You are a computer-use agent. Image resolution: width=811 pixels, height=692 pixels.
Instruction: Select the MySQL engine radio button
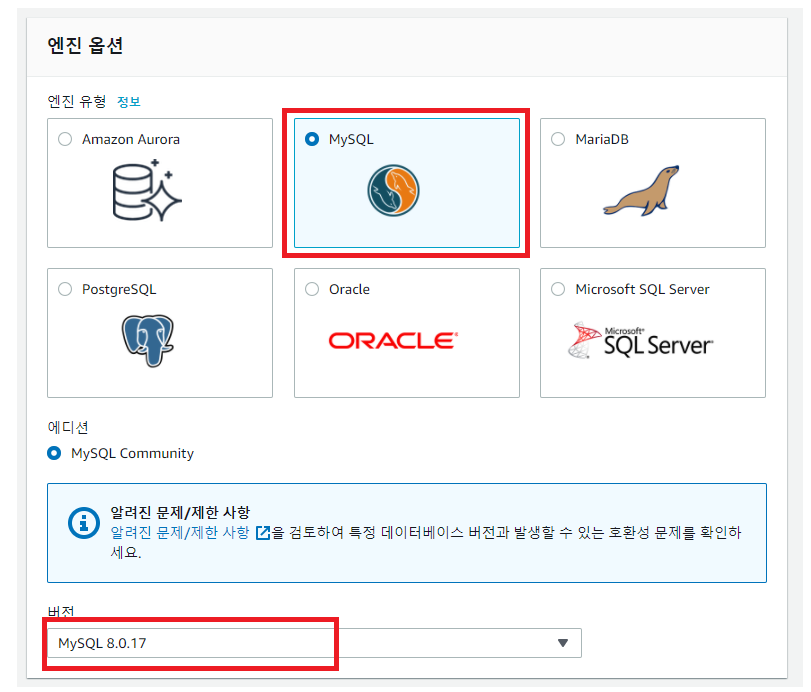[312, 139]
